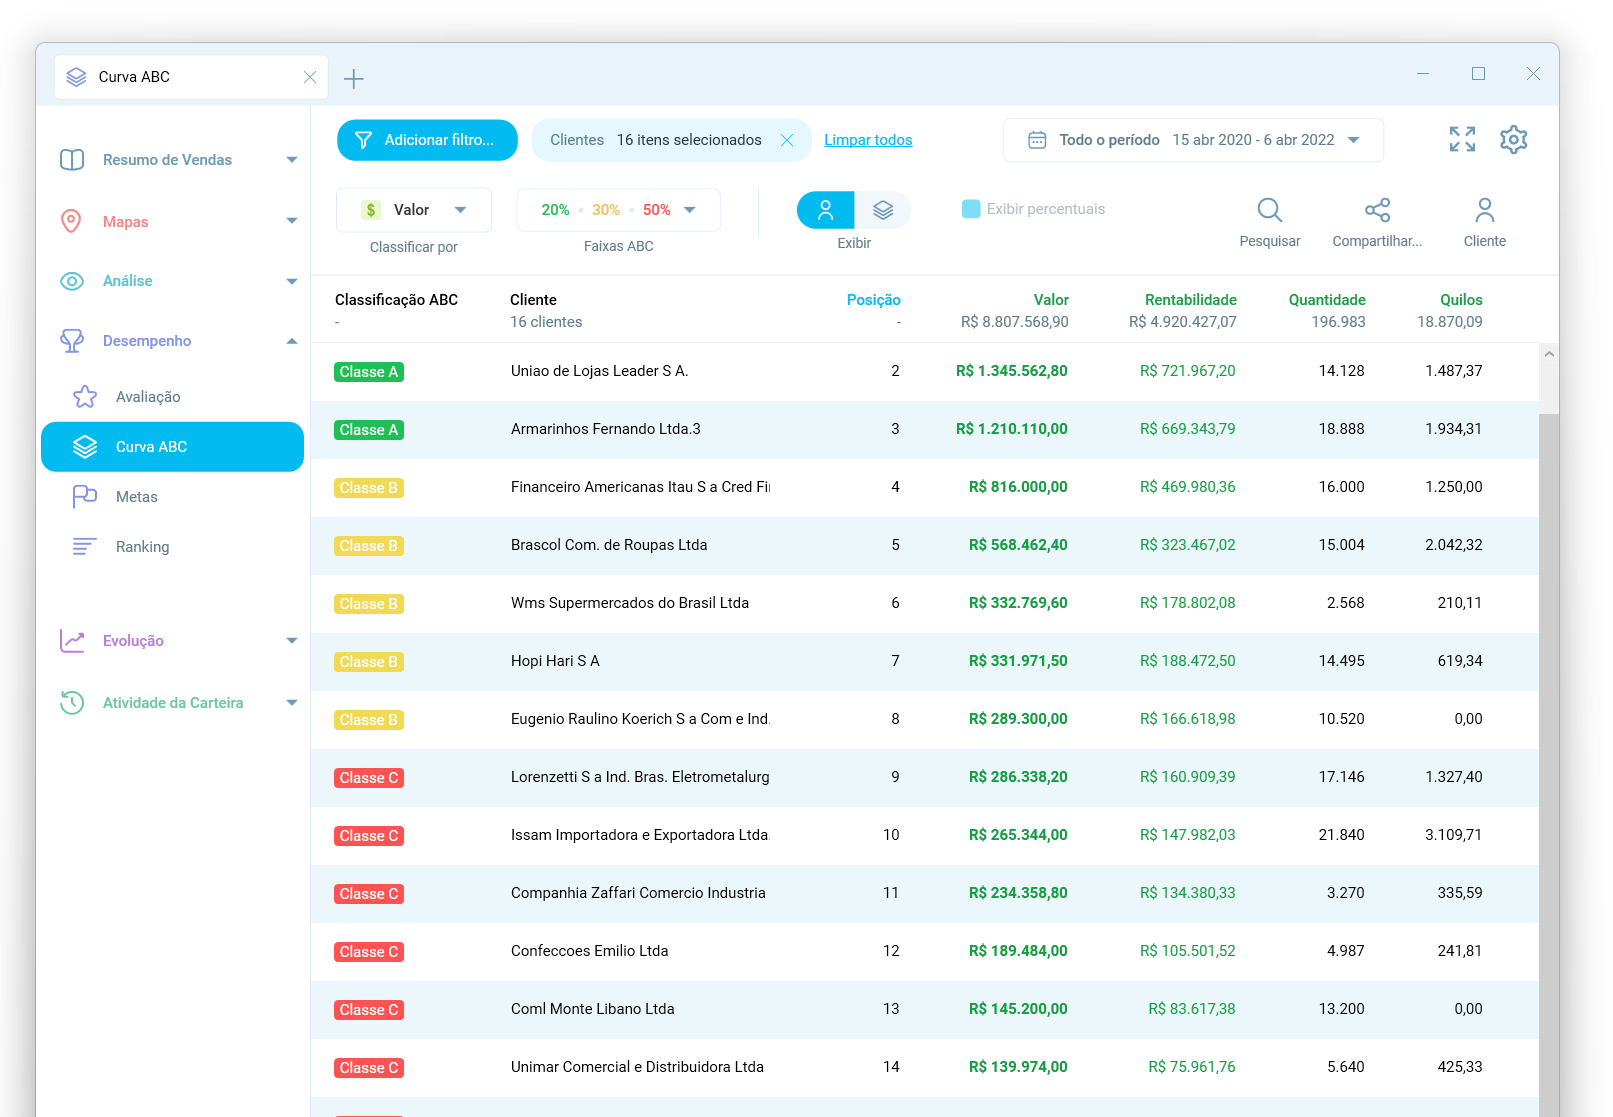The width and height of the screenshot is (1613, 1117).
Task: Click the Adicionar filtro button
Action: click(427, 140)
